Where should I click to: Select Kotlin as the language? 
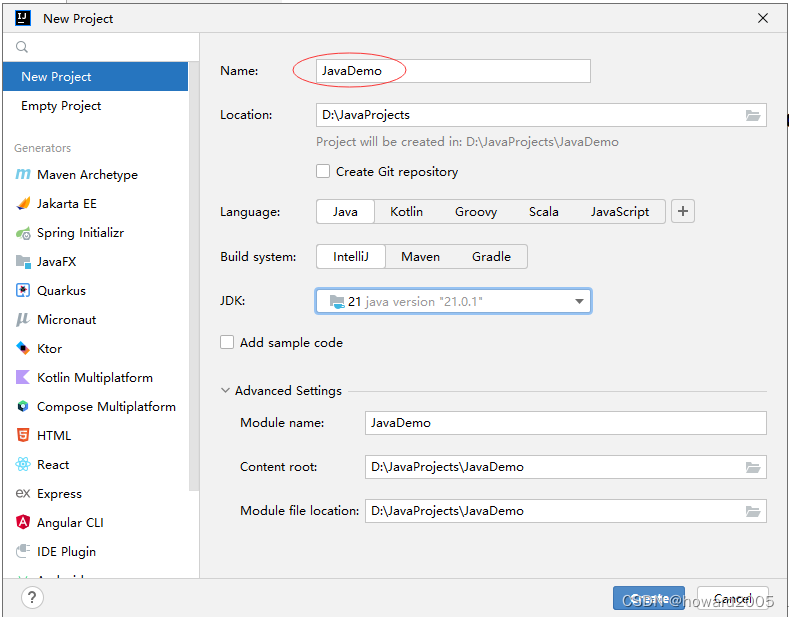(x=407, y=211)
